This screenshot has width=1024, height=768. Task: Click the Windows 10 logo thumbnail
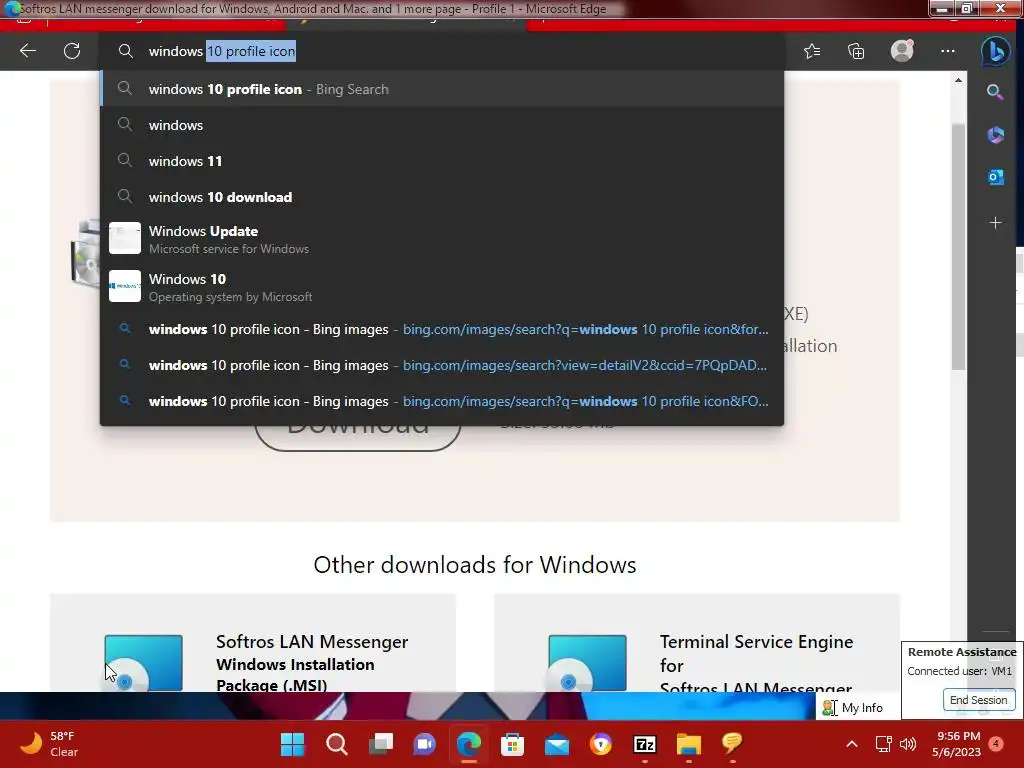tap(125, 286)
